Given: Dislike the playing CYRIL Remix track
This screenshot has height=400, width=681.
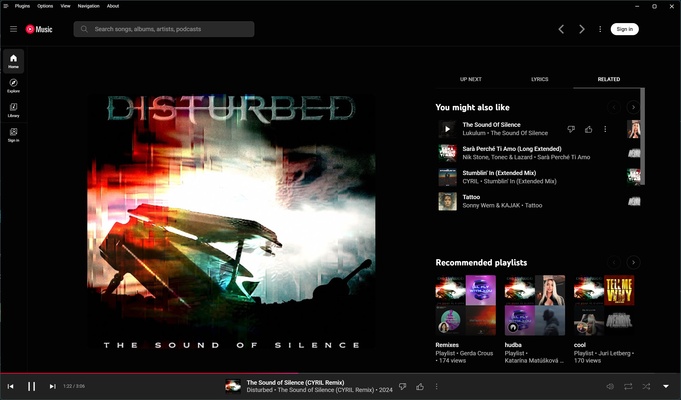Looking at the screenshot, I should click(x=403, y=386).
